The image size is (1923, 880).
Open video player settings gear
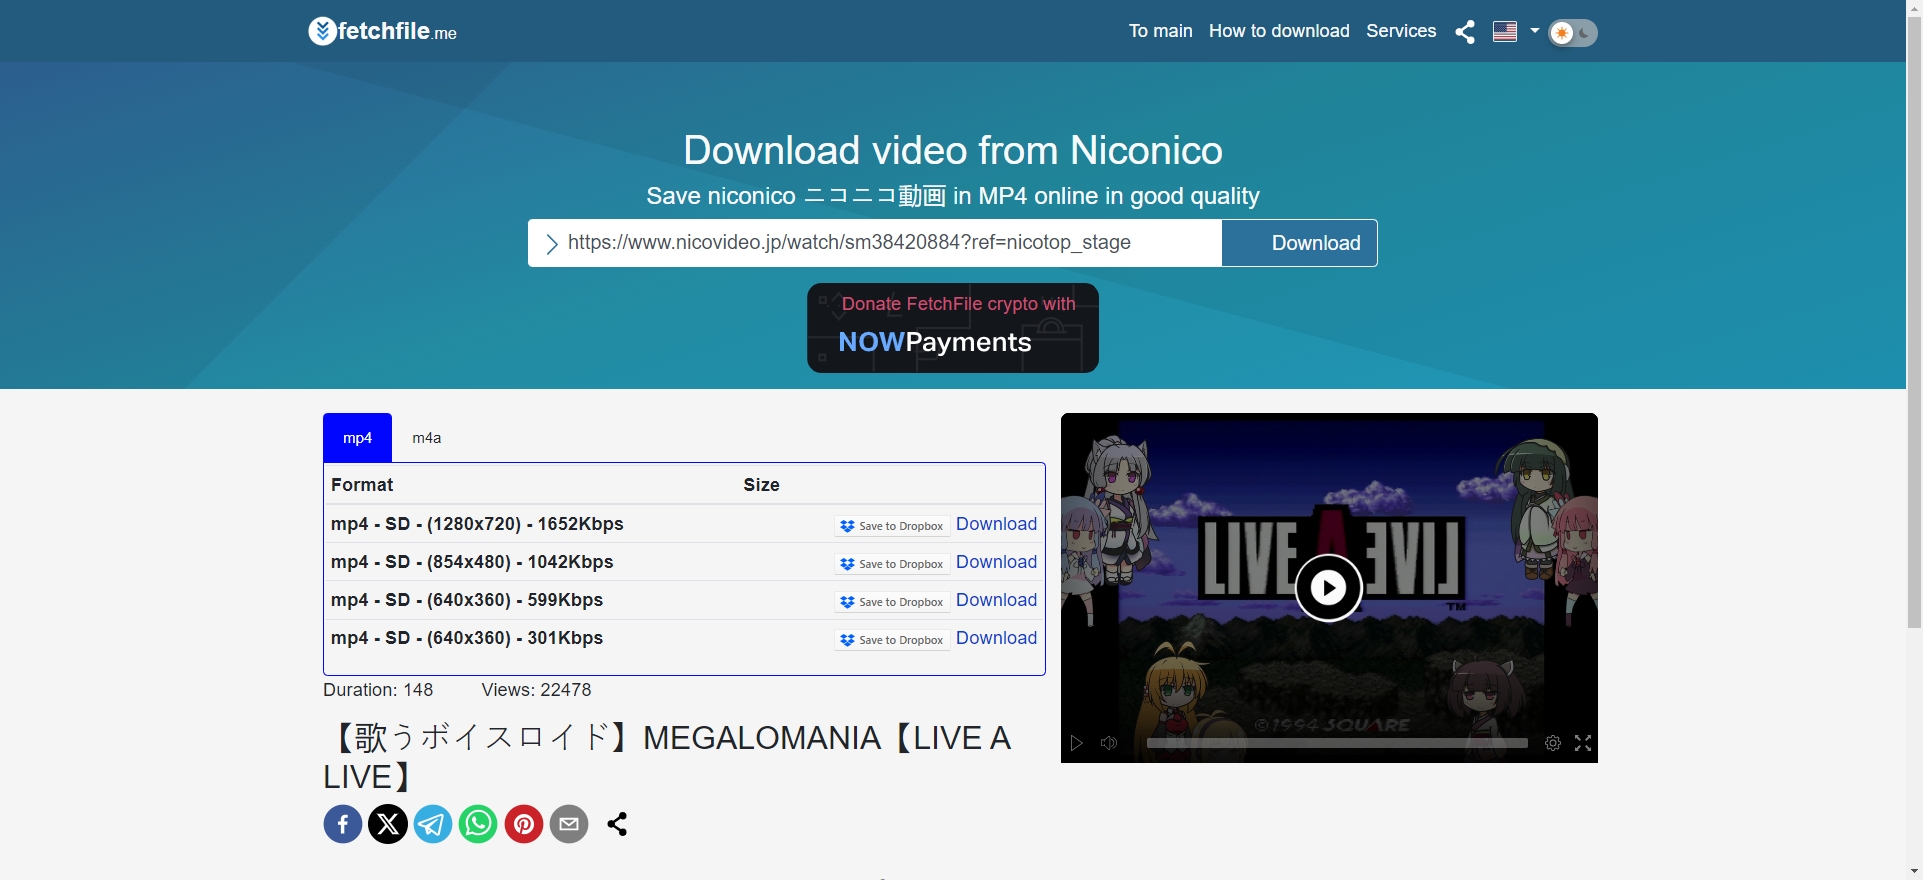(x=1553, y=743)
